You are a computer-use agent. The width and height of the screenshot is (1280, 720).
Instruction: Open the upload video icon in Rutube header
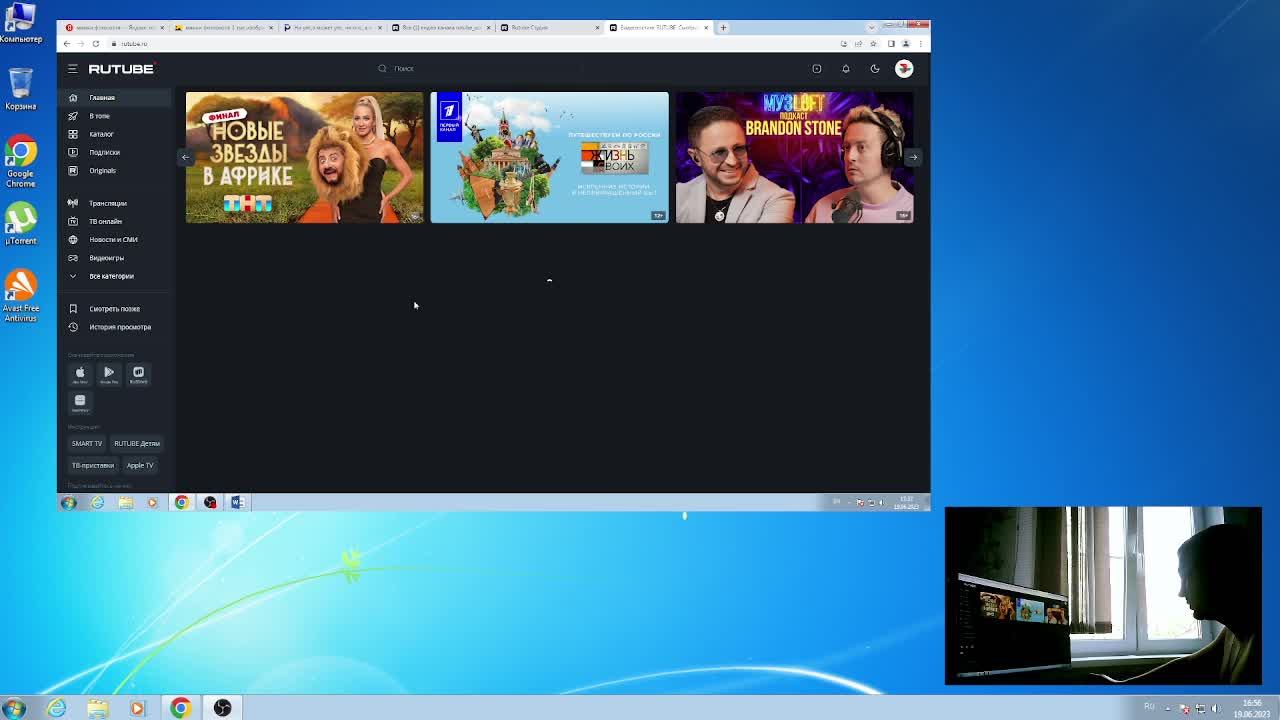pos(816,68)
